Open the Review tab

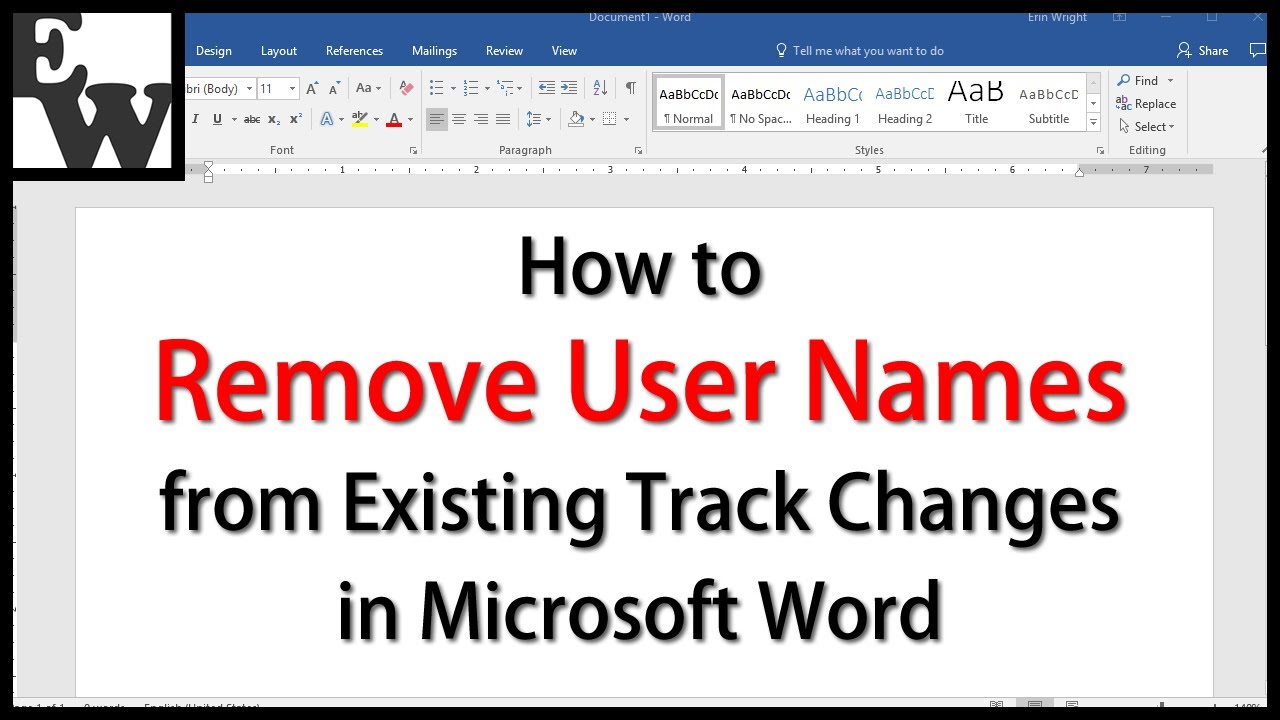504,50
